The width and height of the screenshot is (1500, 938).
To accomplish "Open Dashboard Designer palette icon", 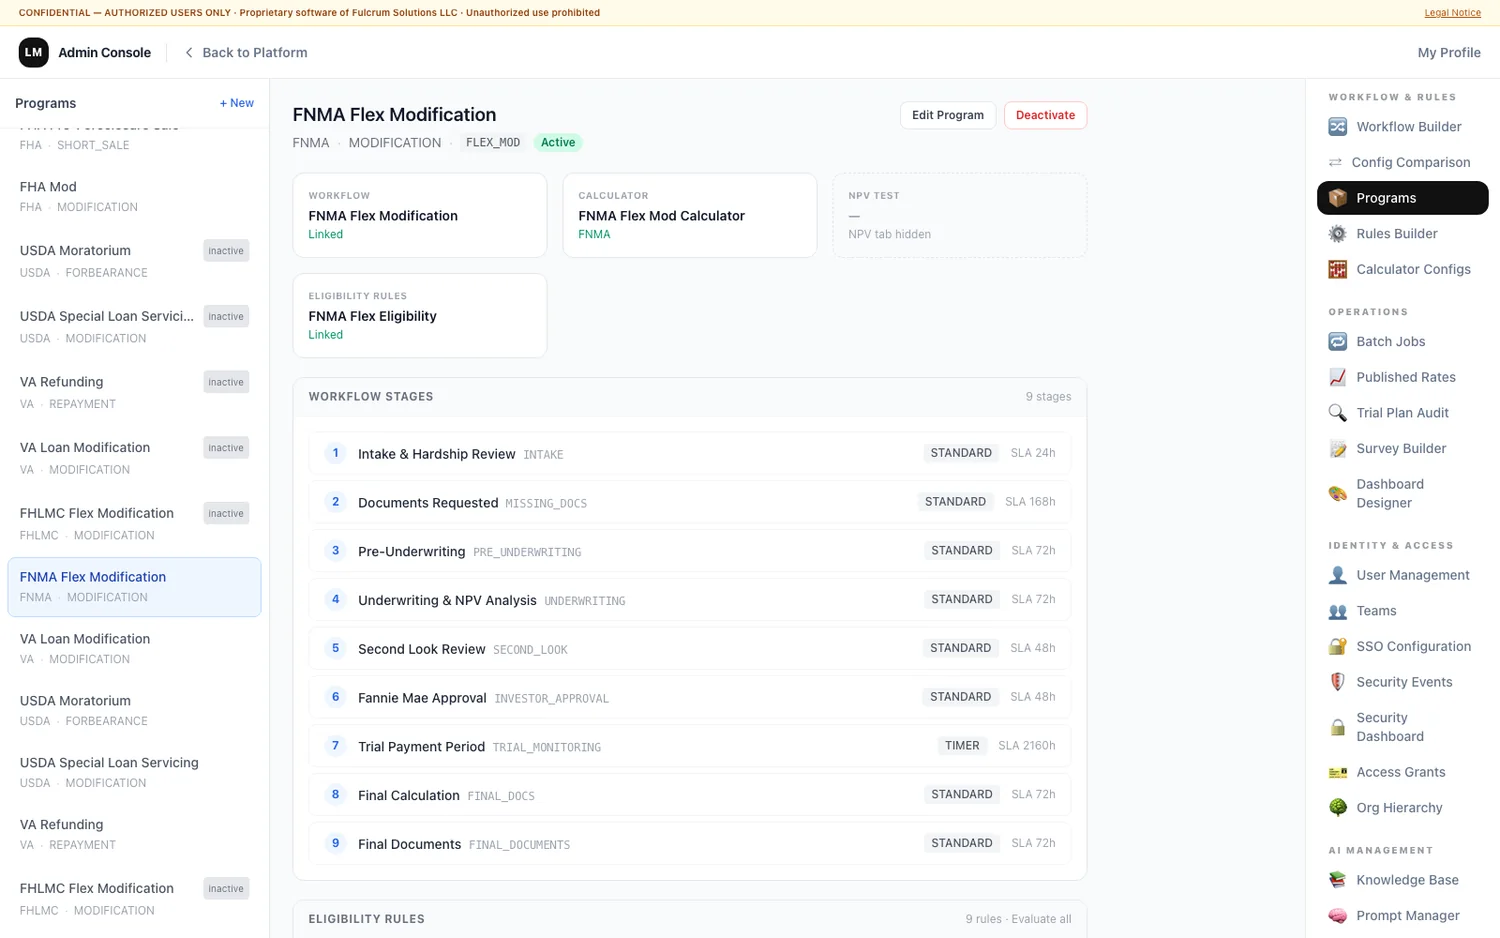I will point(1337,493).
